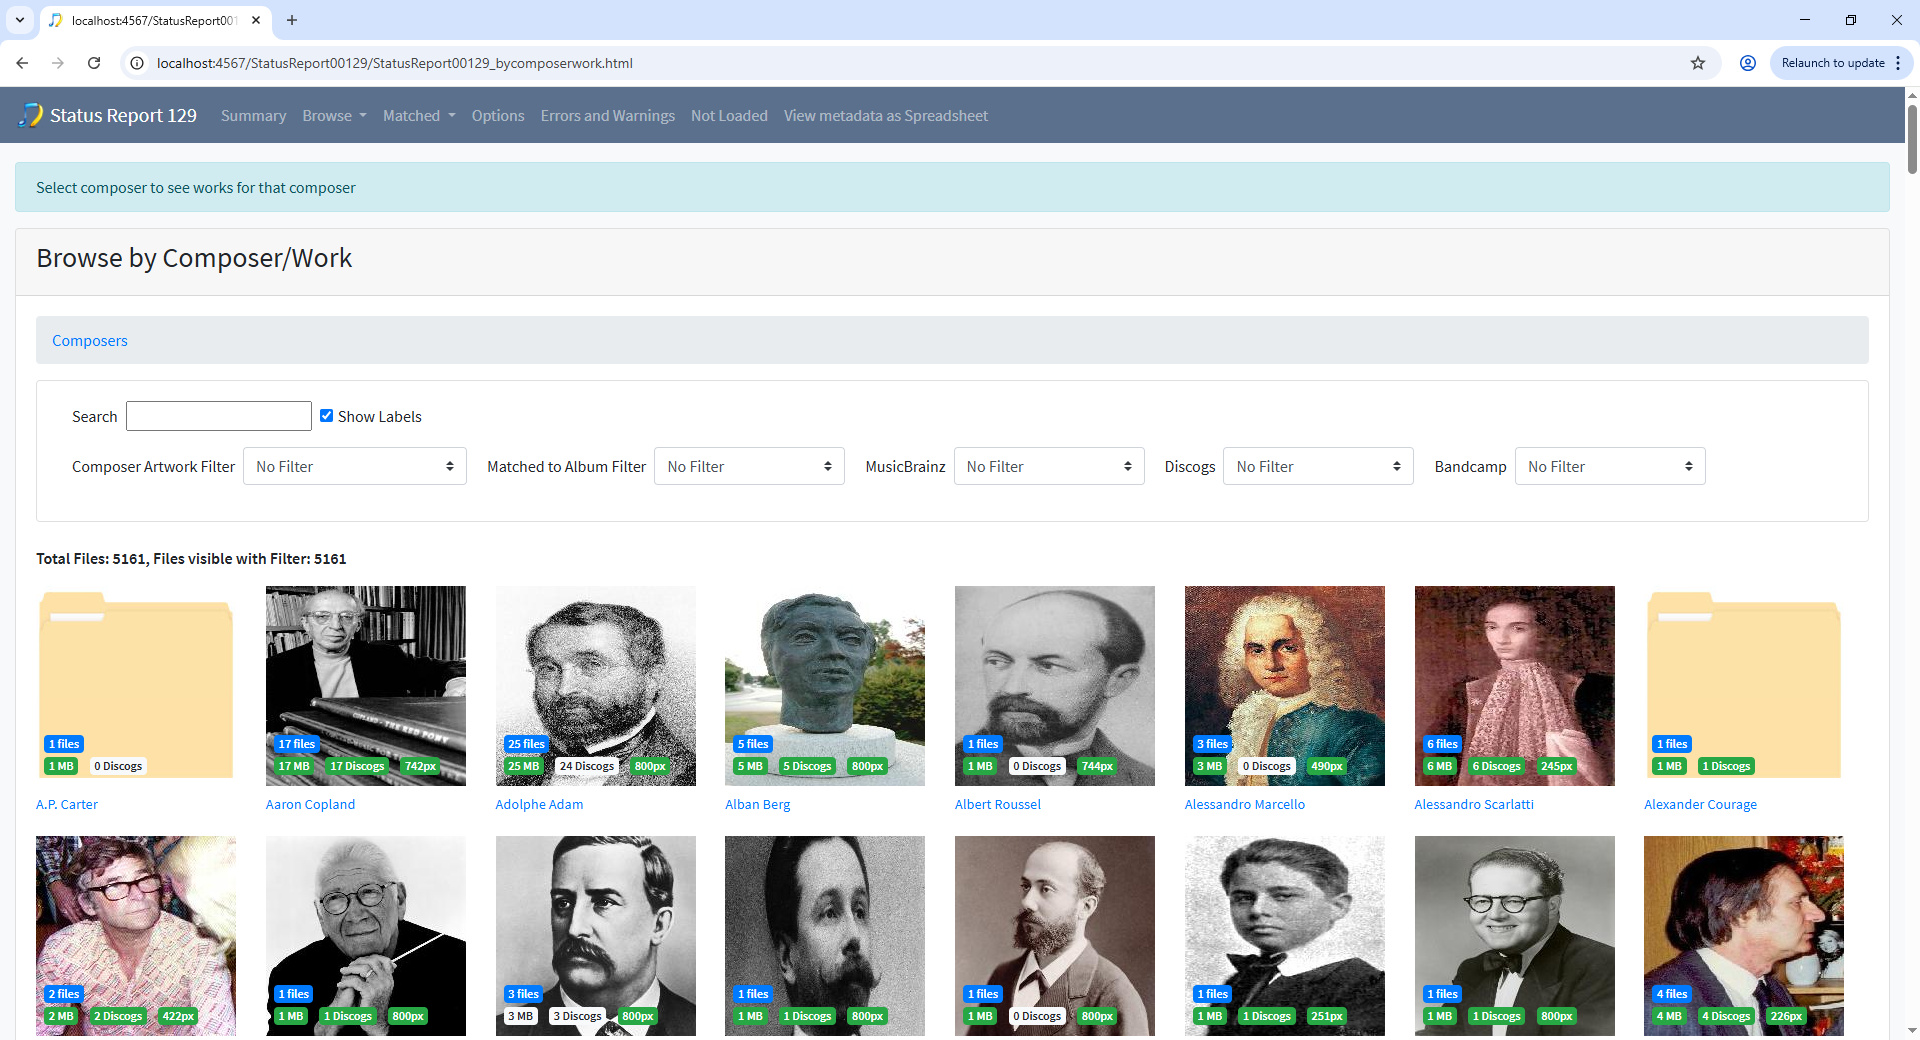Expand the Matched menu

pyautogui.click(x=419, y=115)
